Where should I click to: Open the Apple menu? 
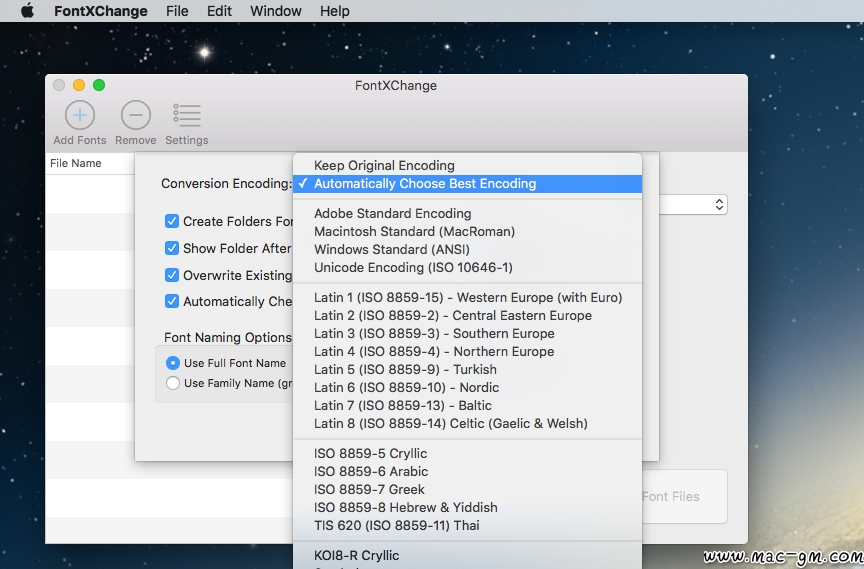[27, 10]
